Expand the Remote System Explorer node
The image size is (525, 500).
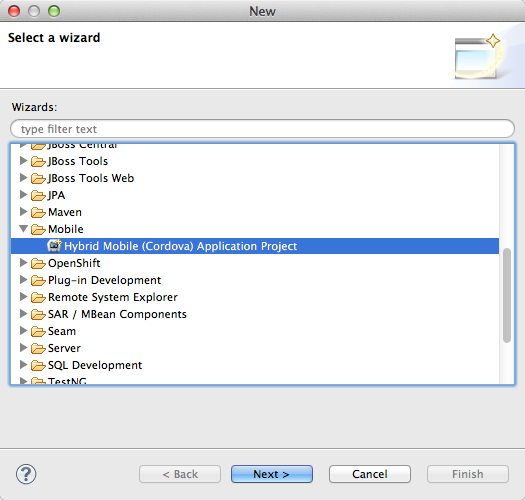pyautogui.click(x=23, y=296)
